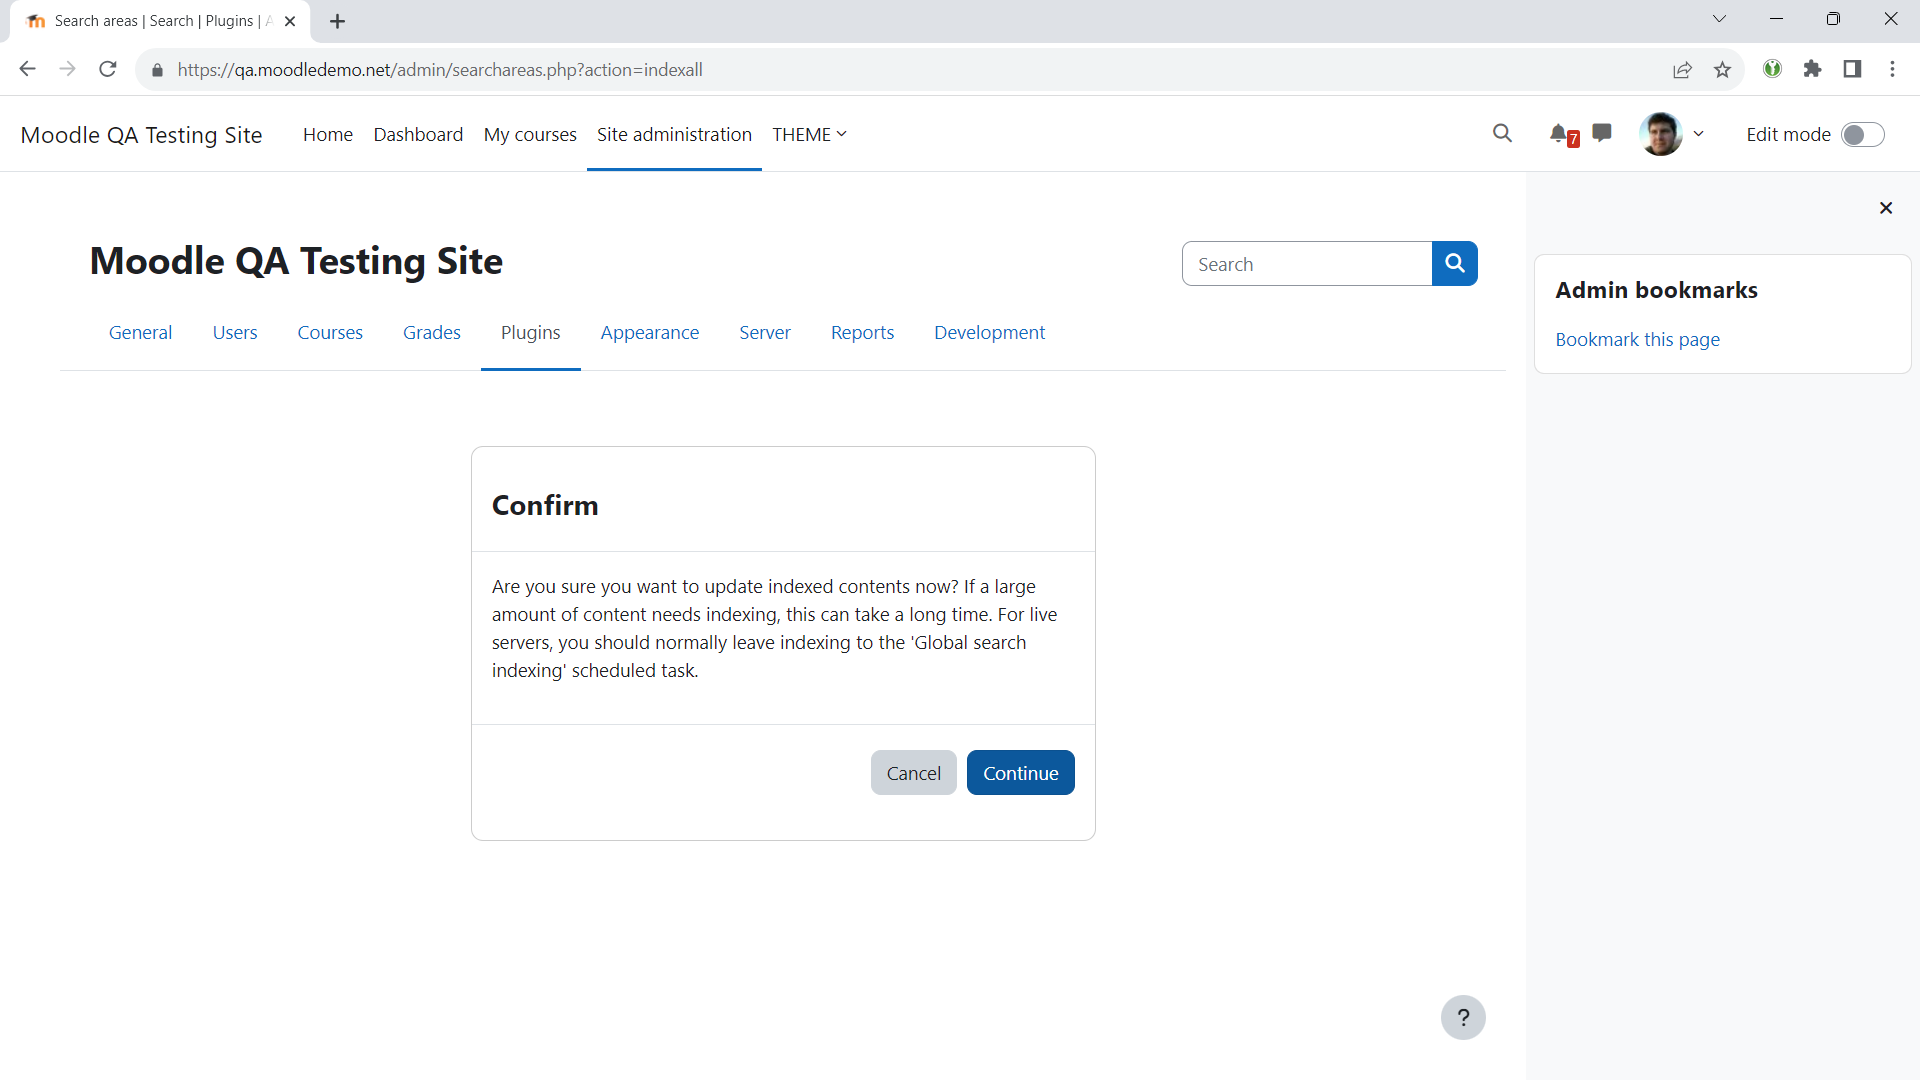
Task: Open the help question mark button
Action: (x=1463, y=1018)
